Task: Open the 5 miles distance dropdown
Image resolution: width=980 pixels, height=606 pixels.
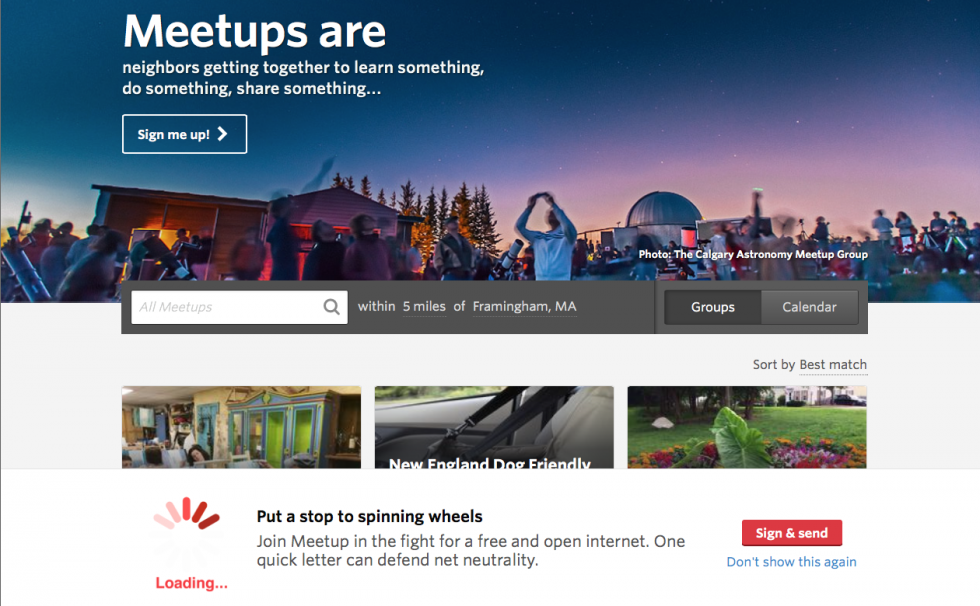Action: pyautogui.click(x=424, y=307)
